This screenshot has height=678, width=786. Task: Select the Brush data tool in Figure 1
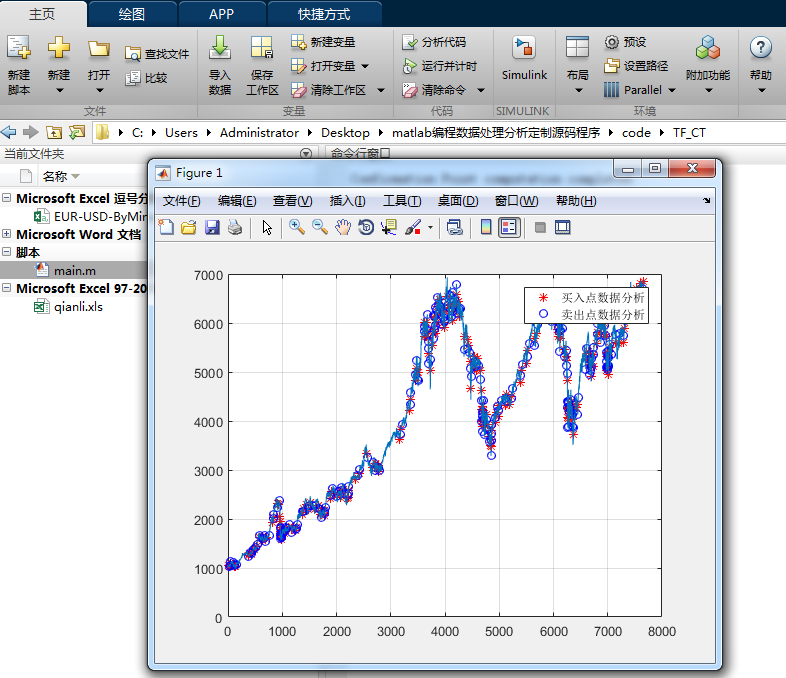413,228
